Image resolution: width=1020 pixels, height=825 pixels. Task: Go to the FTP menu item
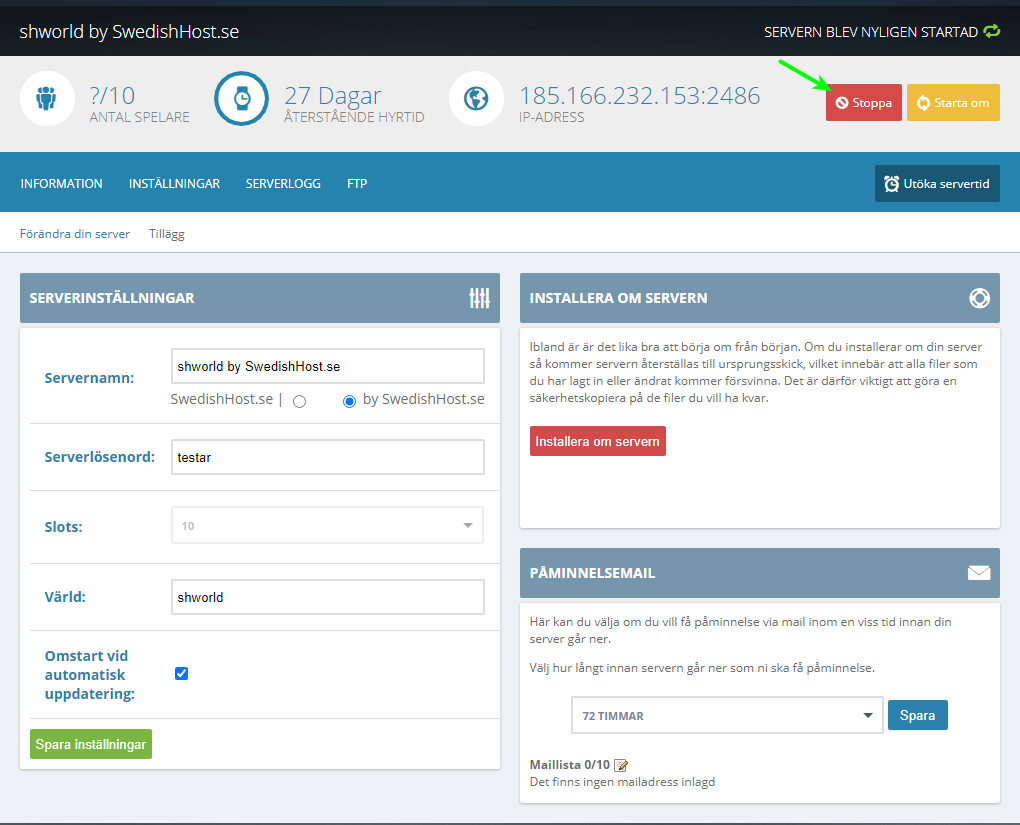coord(358,183)
